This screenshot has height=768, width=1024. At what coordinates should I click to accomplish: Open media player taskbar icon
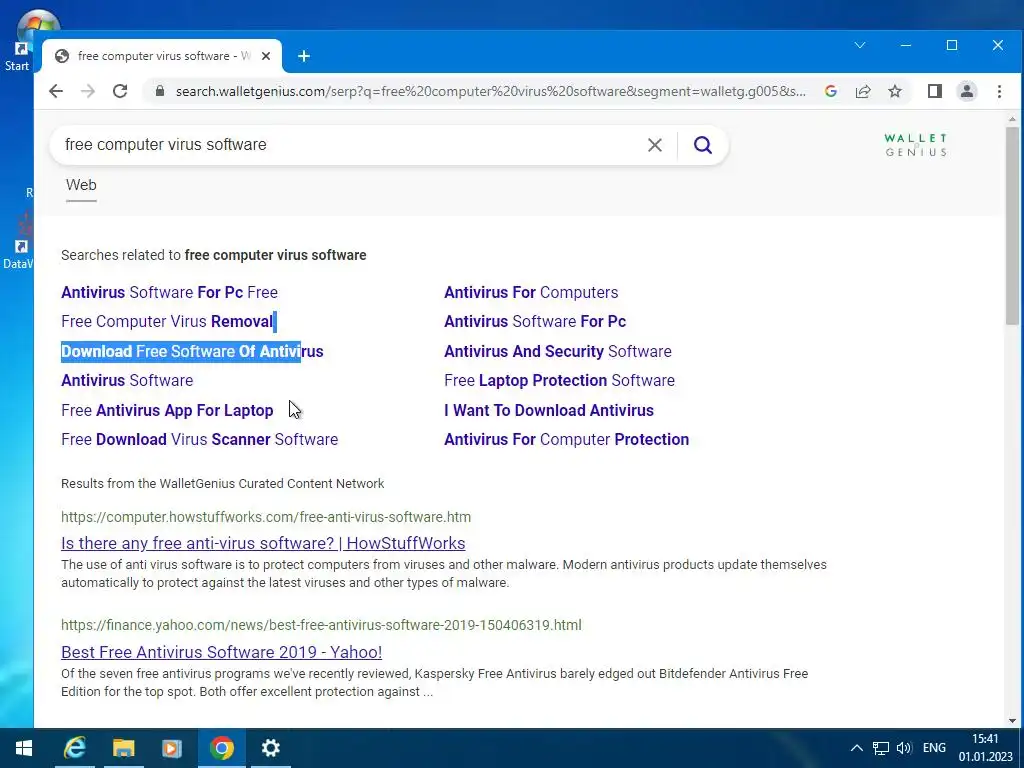click(x=172, y=748)
